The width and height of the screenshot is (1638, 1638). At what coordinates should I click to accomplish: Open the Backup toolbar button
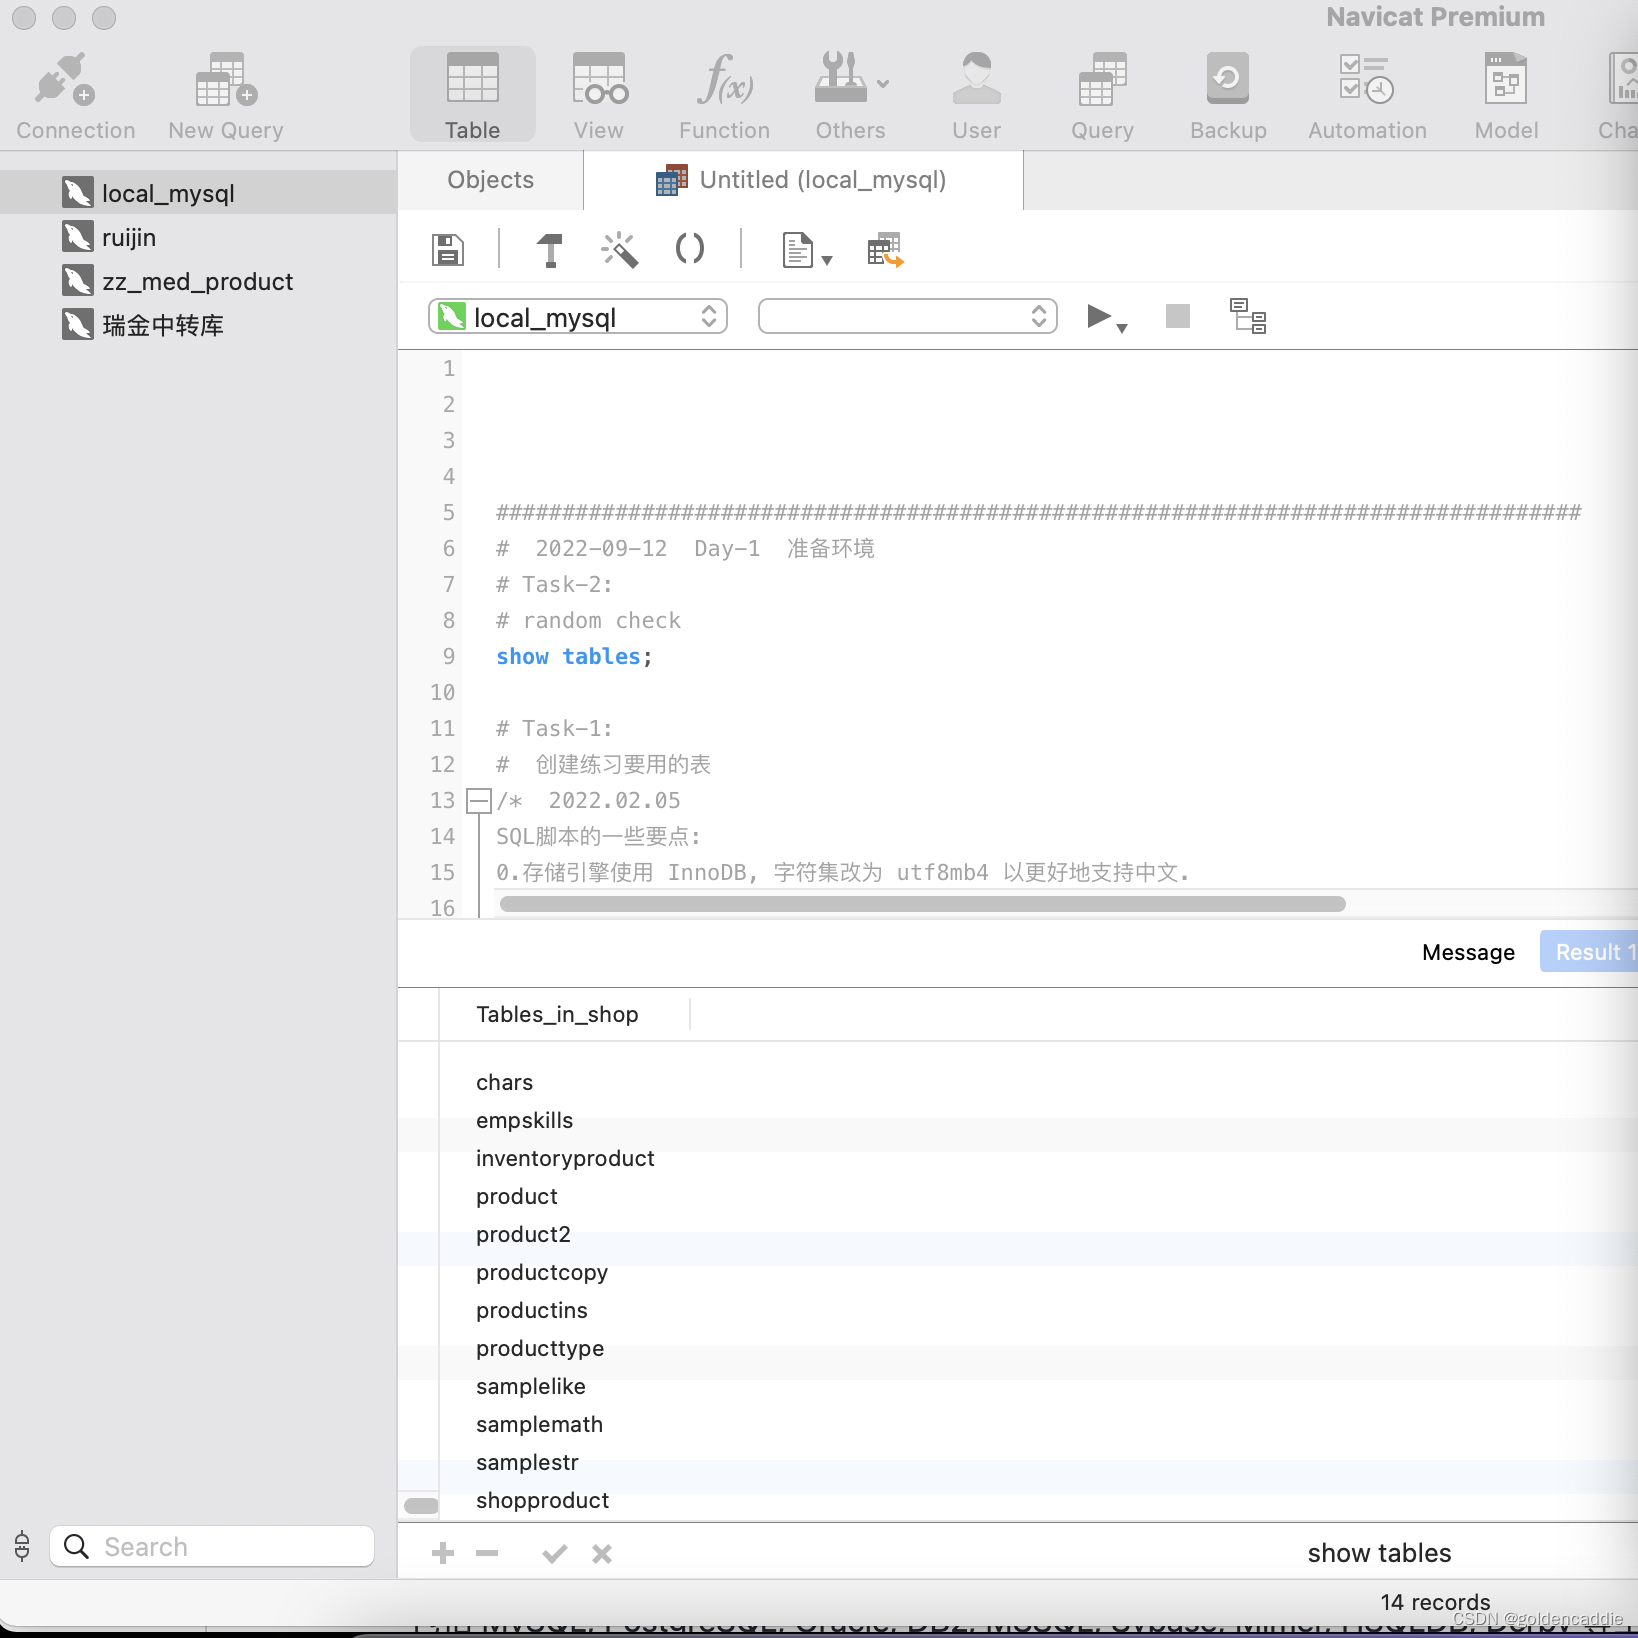[1228, 96]
